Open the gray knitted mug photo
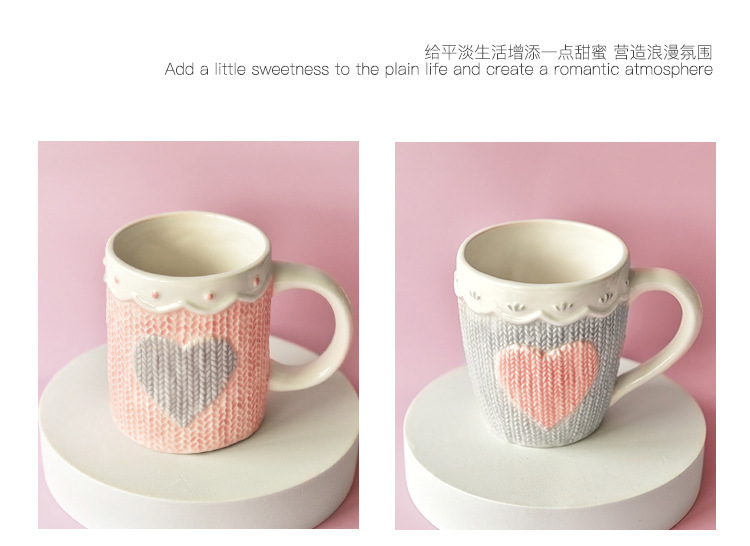The width and height of the screenshot is (750, 546). 555,336
